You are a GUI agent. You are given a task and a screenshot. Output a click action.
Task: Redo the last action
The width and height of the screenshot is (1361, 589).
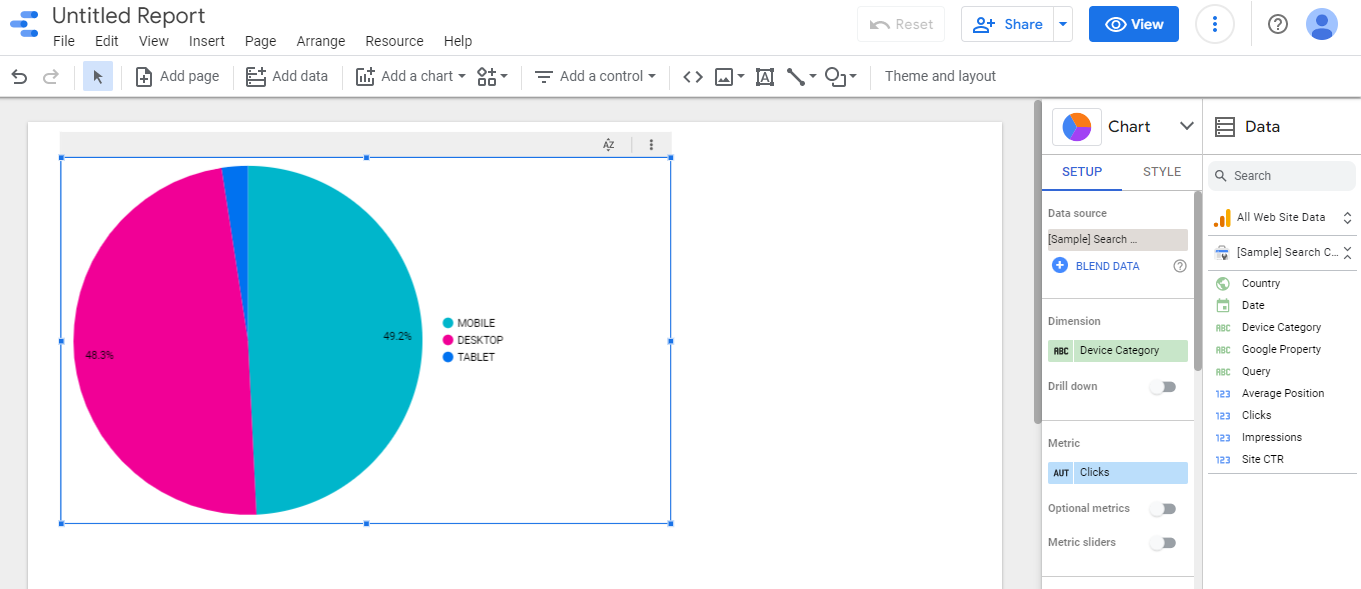[x=50, y=76]
